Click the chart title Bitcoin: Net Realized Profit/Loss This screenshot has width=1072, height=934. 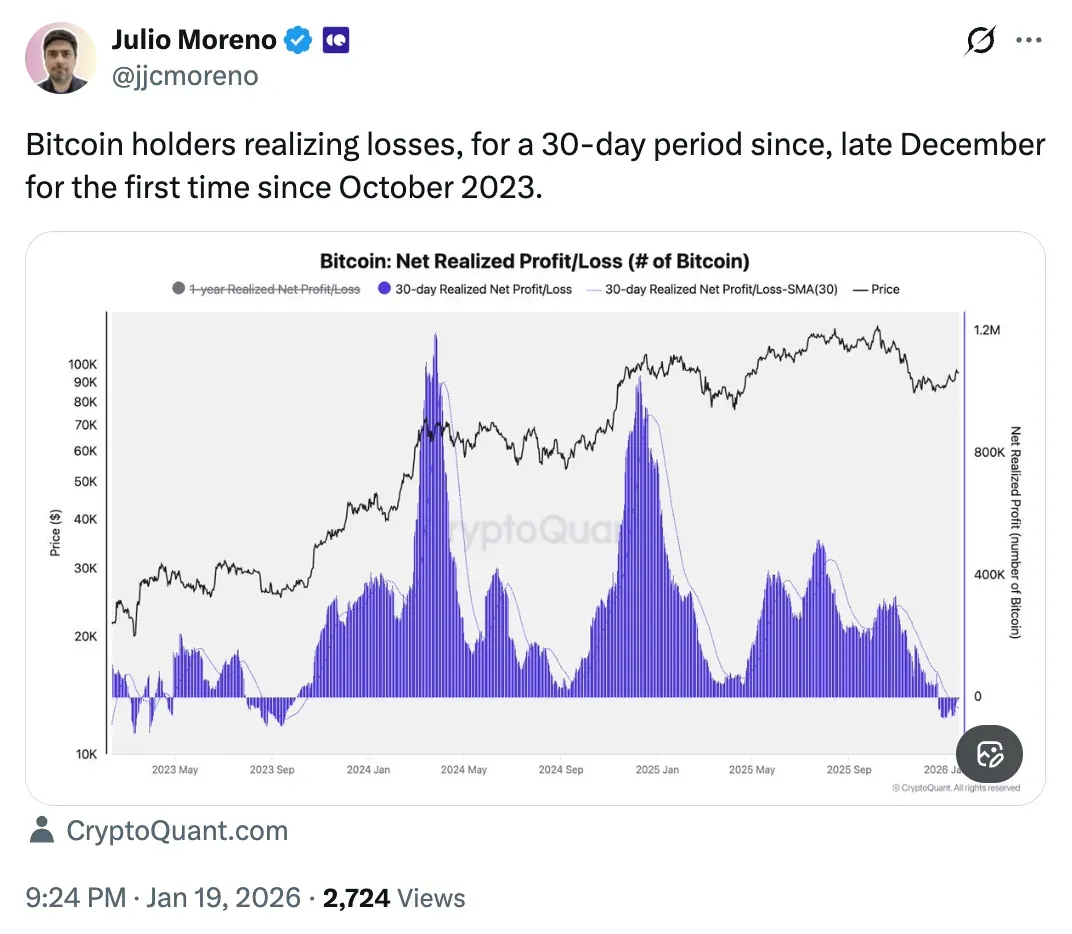click(x=534, y=262)
